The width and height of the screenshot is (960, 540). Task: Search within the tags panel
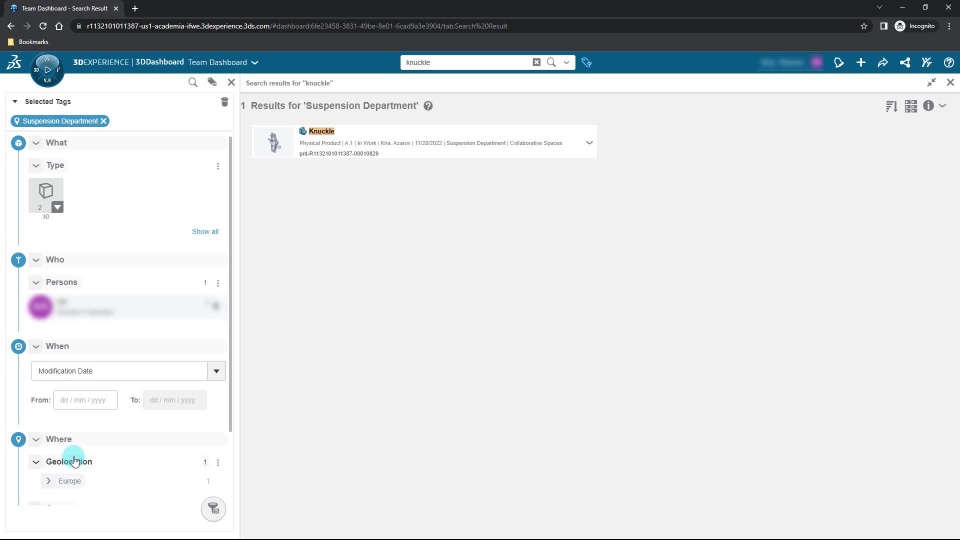tap(193, 82)
